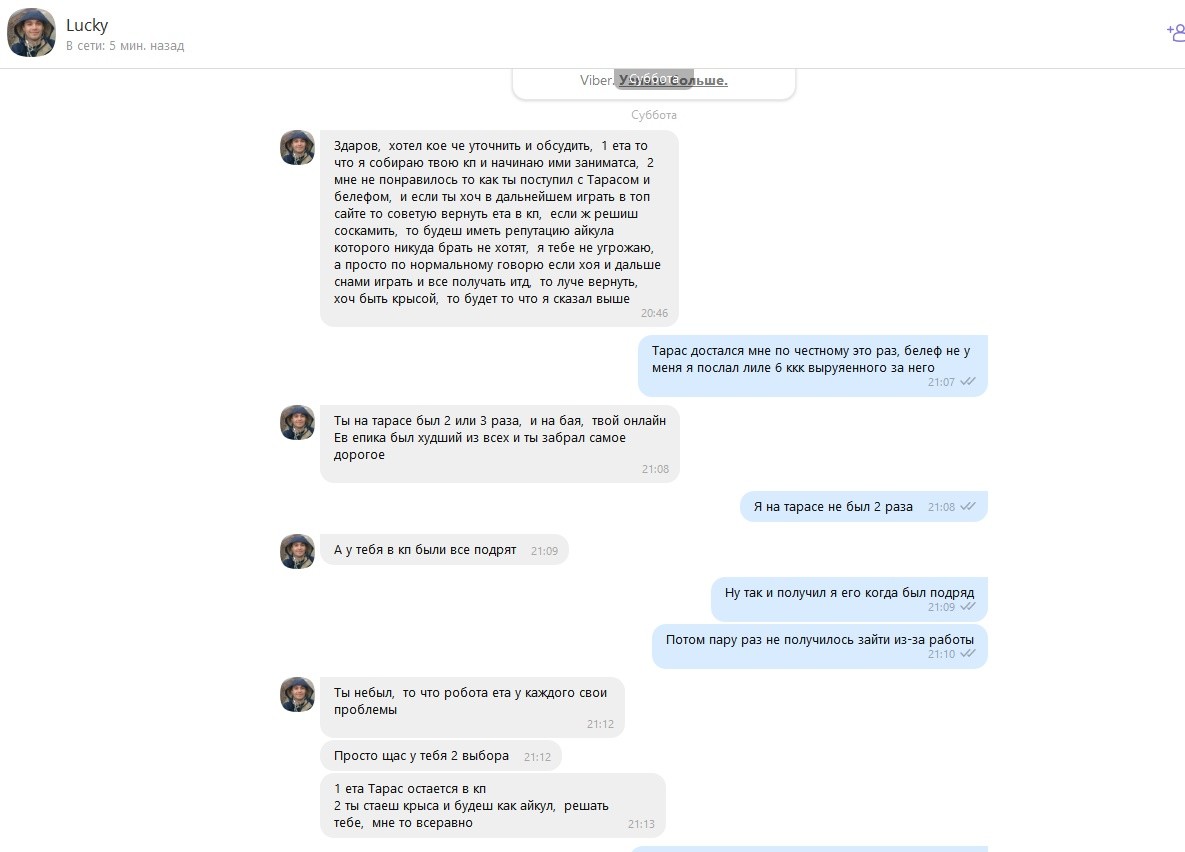Select the message "Я на тарасе не был 2 раза"
The image size is (1185, 852).
point(833,507)
